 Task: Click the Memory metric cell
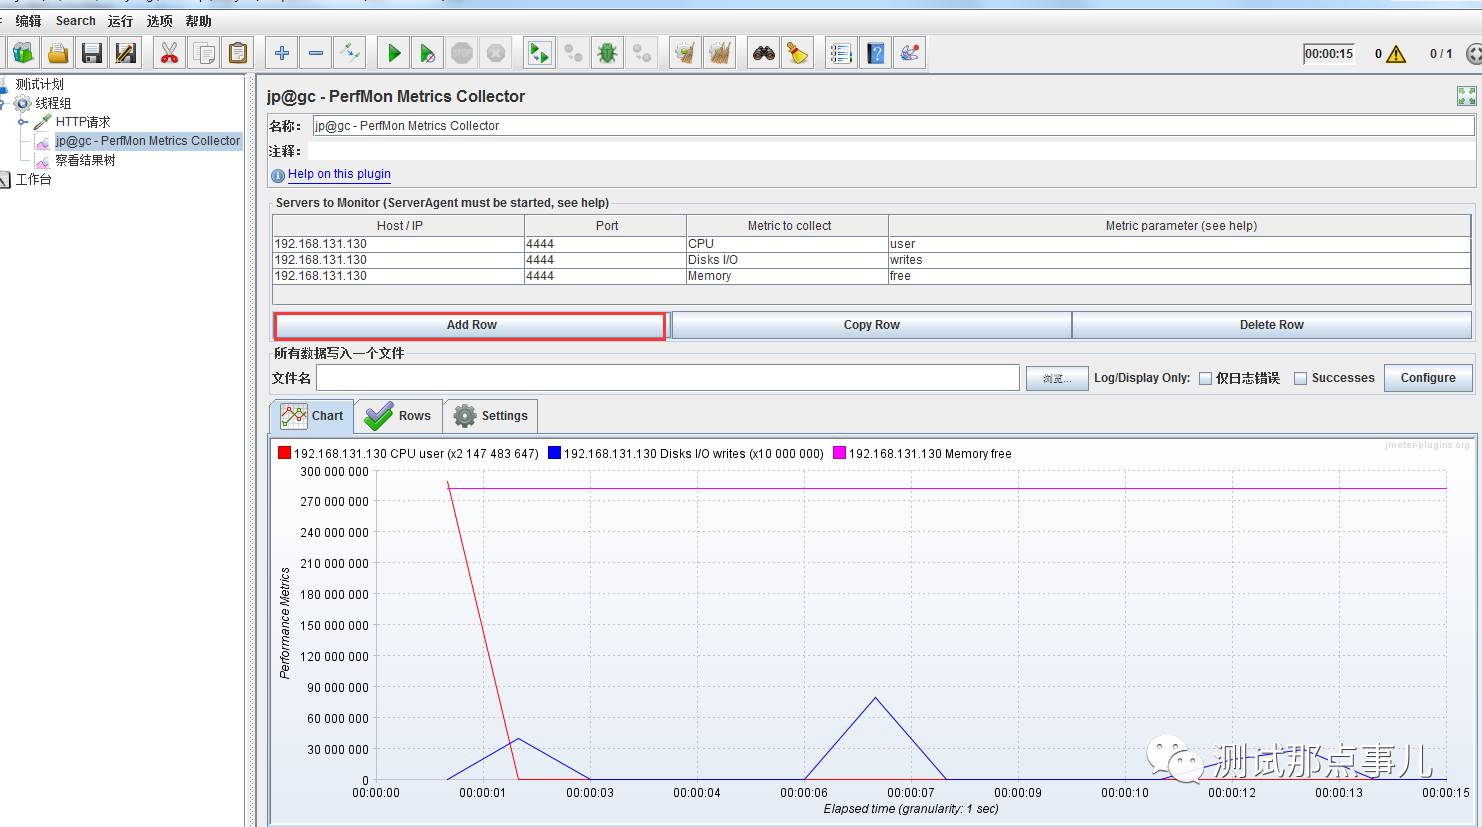pyautogui.click(x=787, y=276)
